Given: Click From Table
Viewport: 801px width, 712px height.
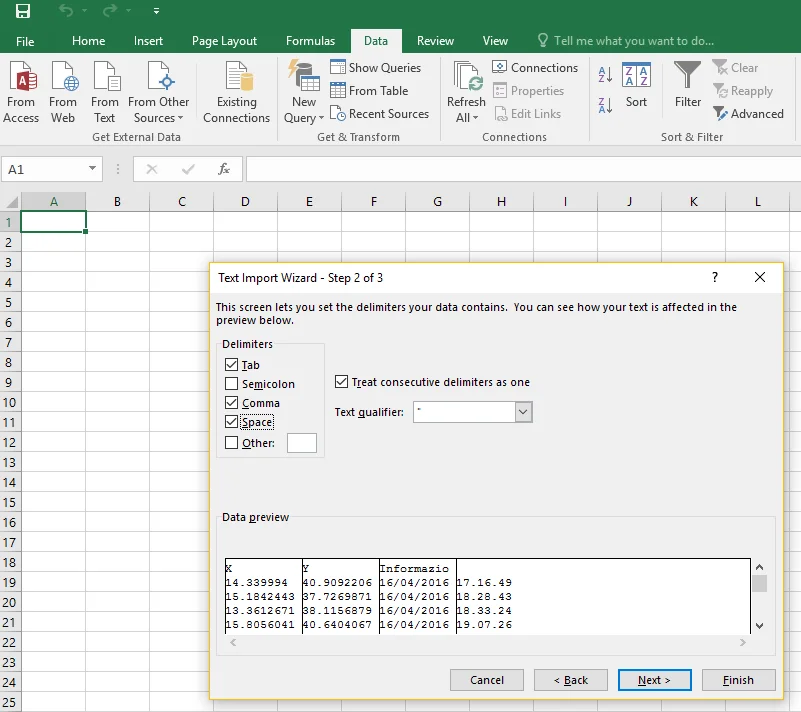Looking at the screenshot, I should click(369, 90).
